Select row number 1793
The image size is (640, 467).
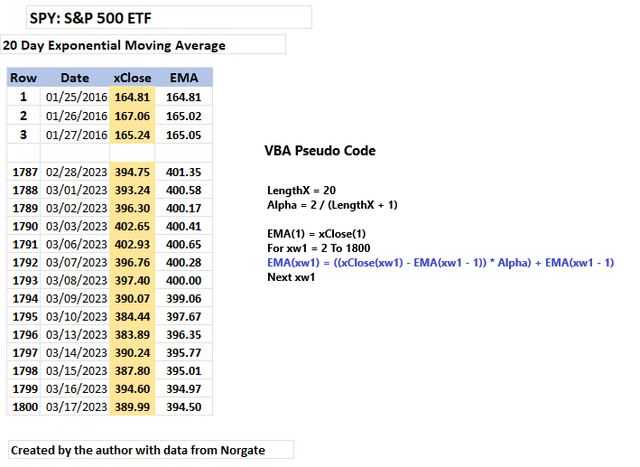pos(24,280)
